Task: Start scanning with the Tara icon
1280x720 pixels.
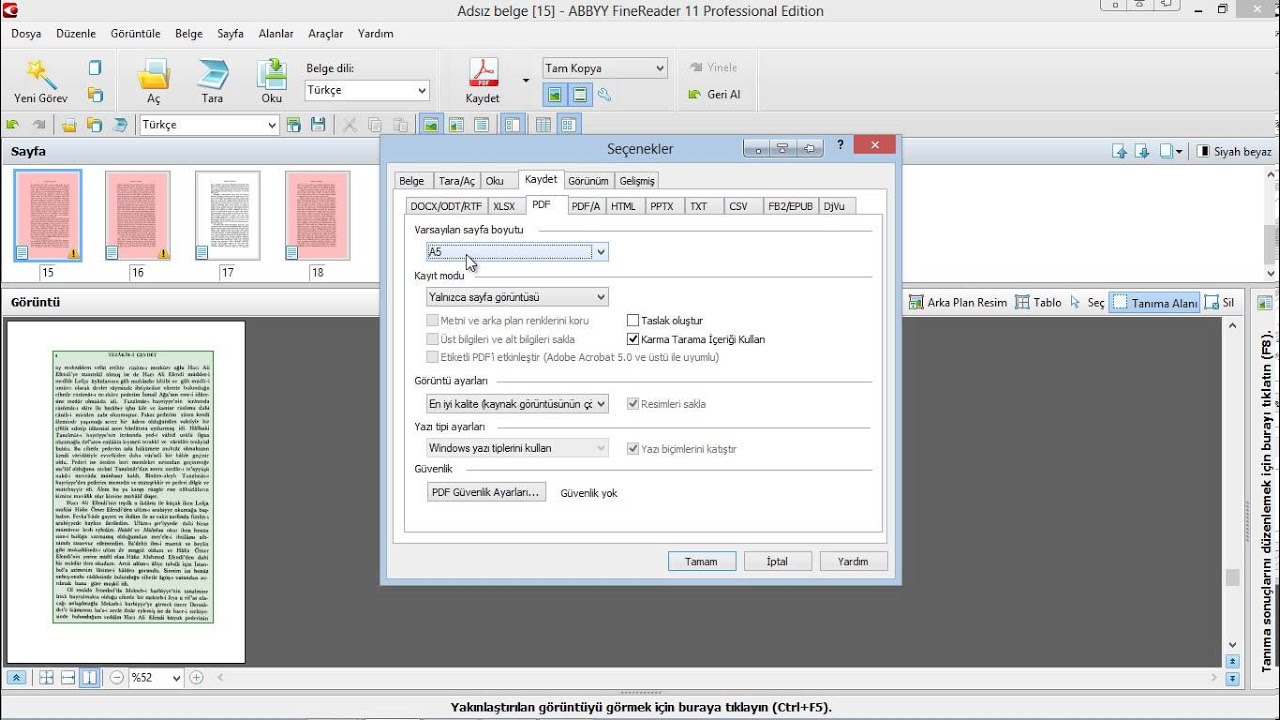Action: (213, 75)
